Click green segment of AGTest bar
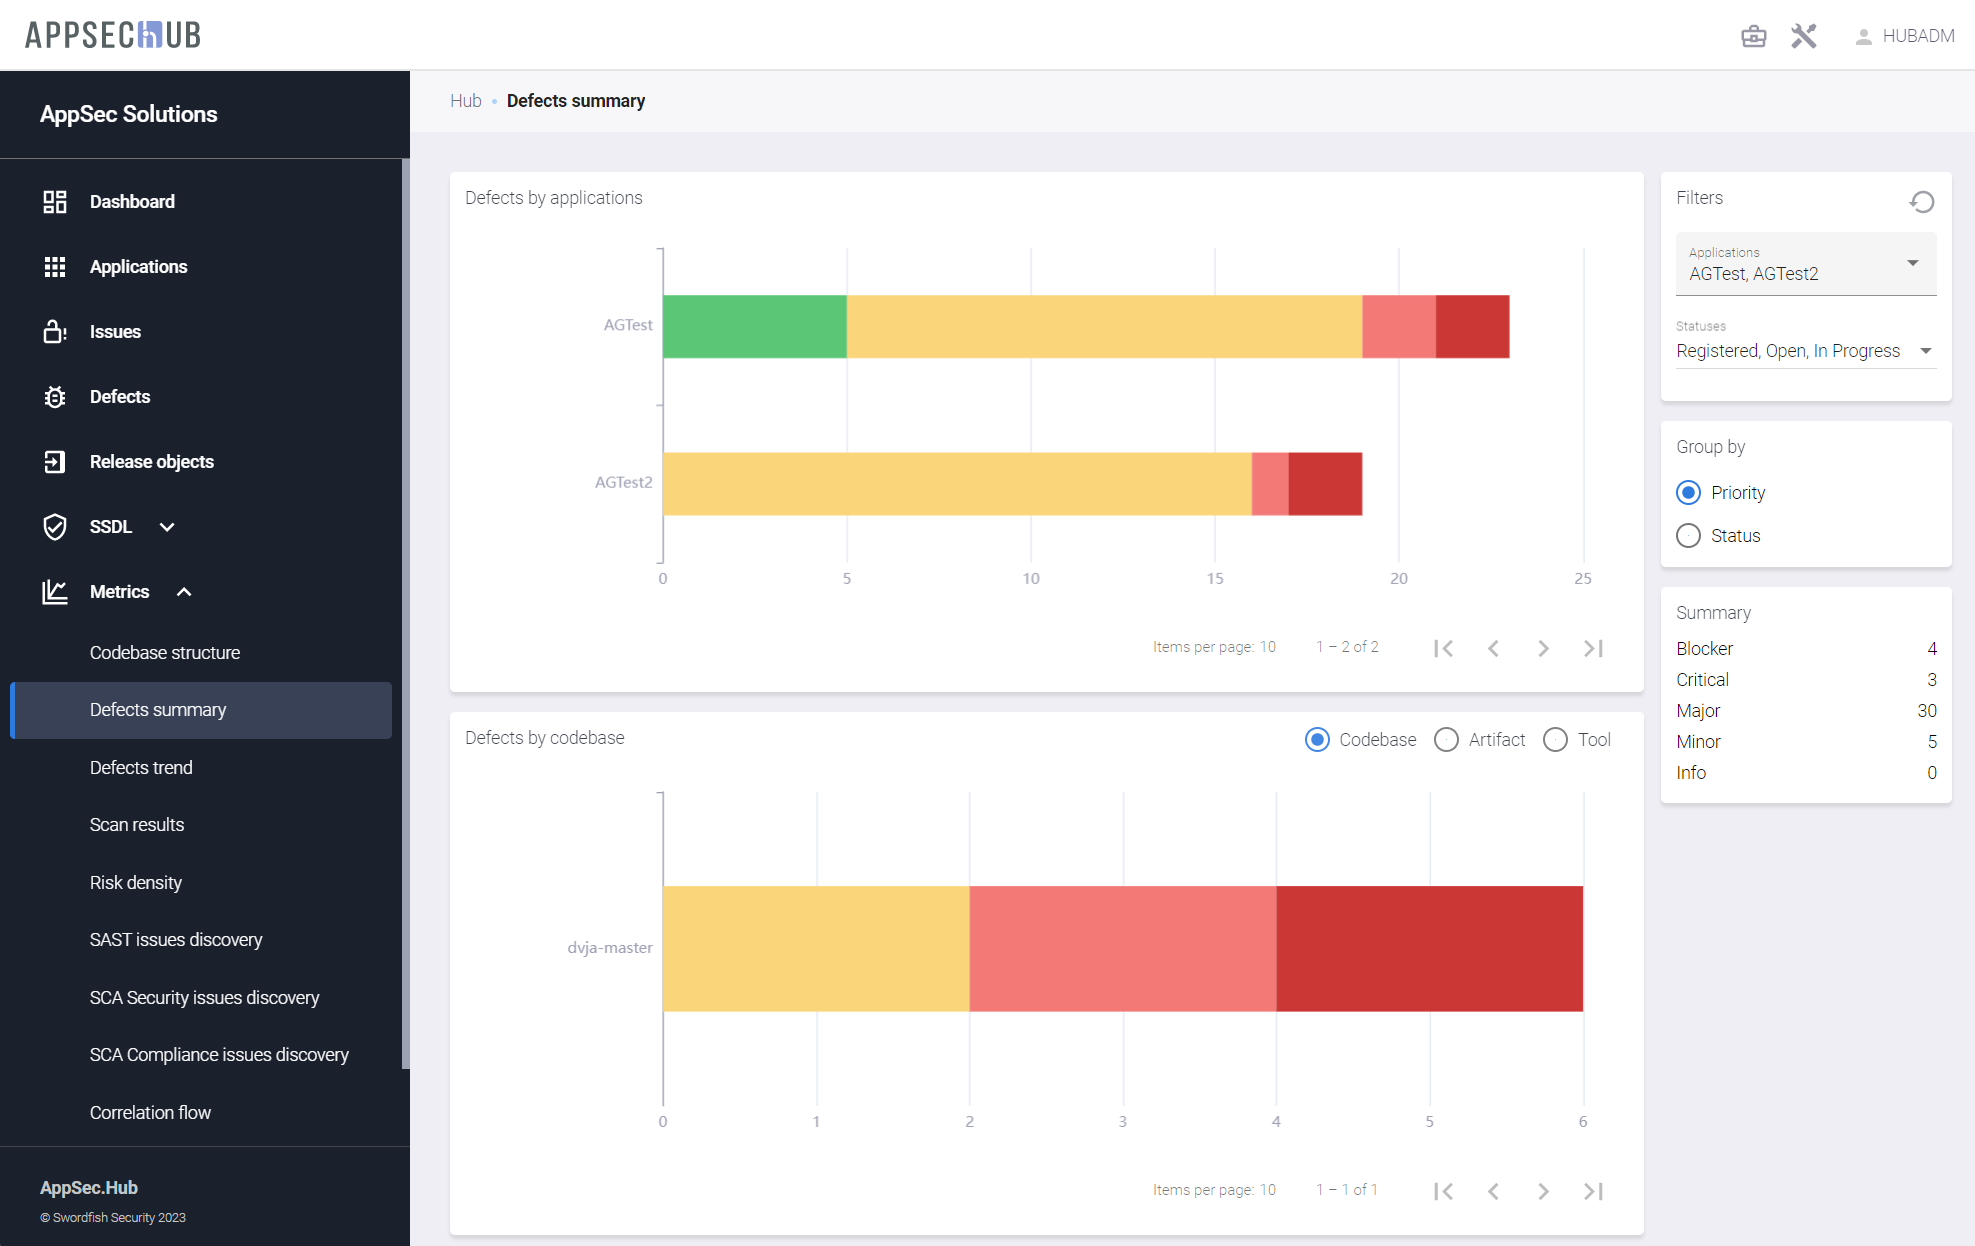The width and height of the screenshot is (1975, 1246). pyautogui.click(x=754, y=326)
